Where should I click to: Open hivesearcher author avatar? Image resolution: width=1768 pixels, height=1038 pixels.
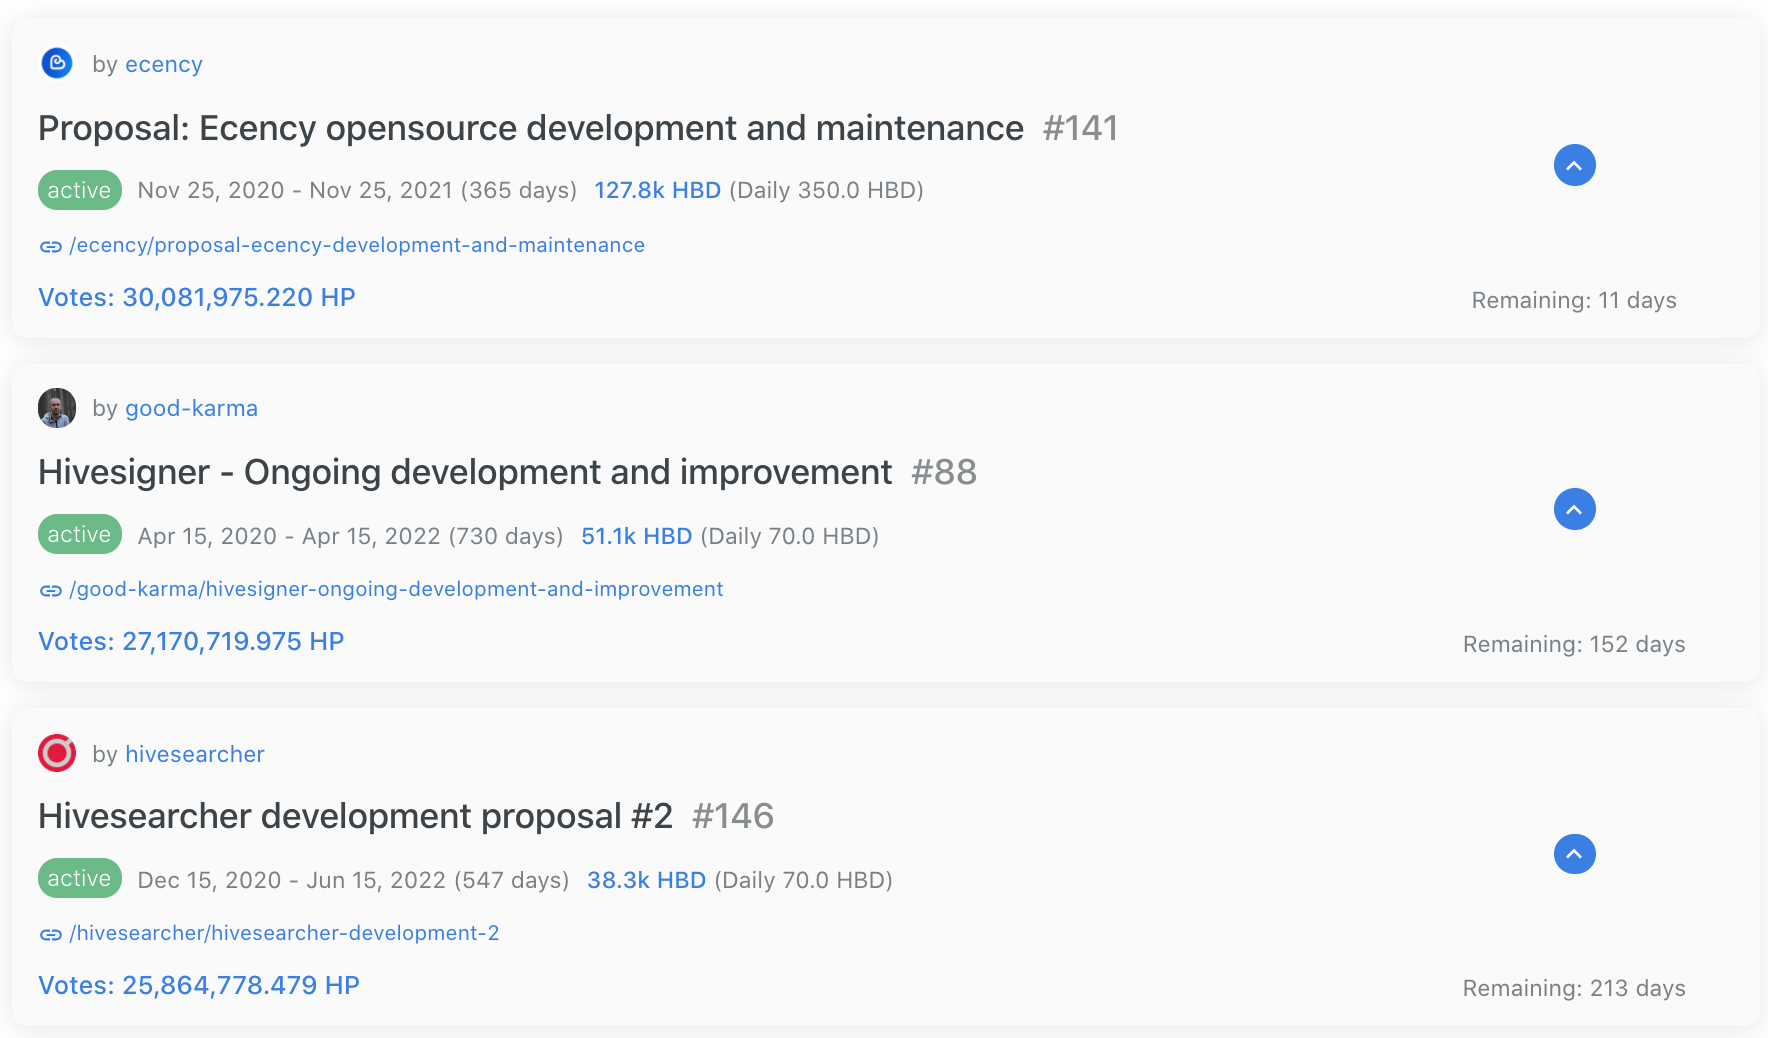pos(57,753)
